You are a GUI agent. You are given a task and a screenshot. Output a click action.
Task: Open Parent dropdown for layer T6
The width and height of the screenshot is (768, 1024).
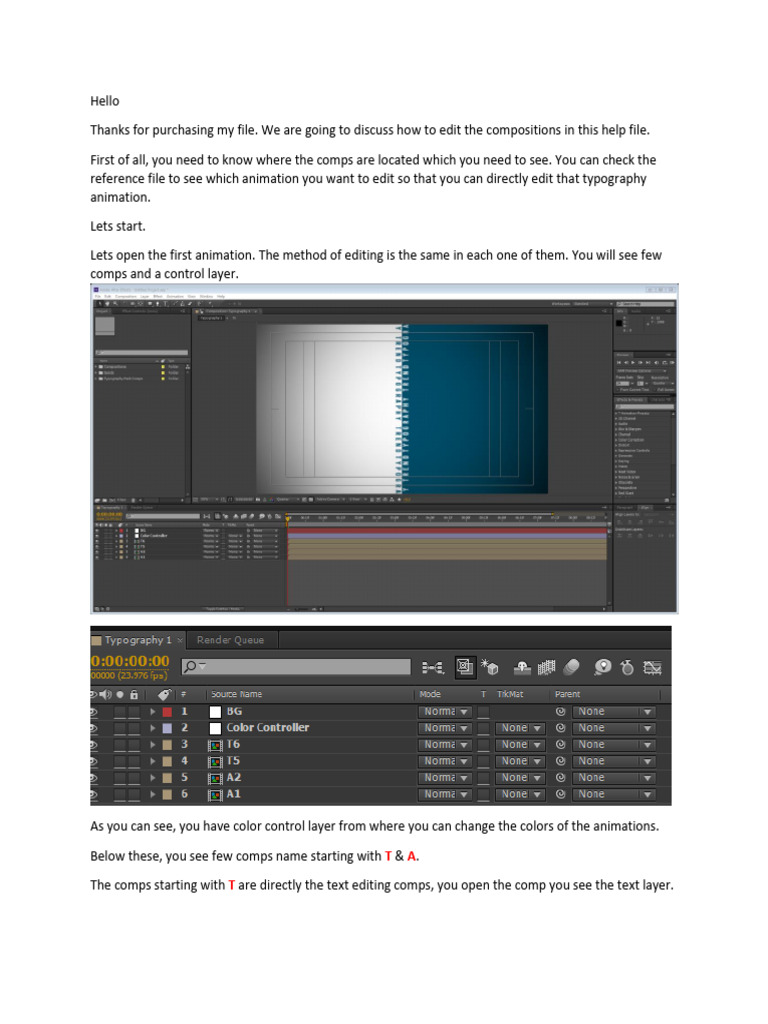tap(614, 744)
